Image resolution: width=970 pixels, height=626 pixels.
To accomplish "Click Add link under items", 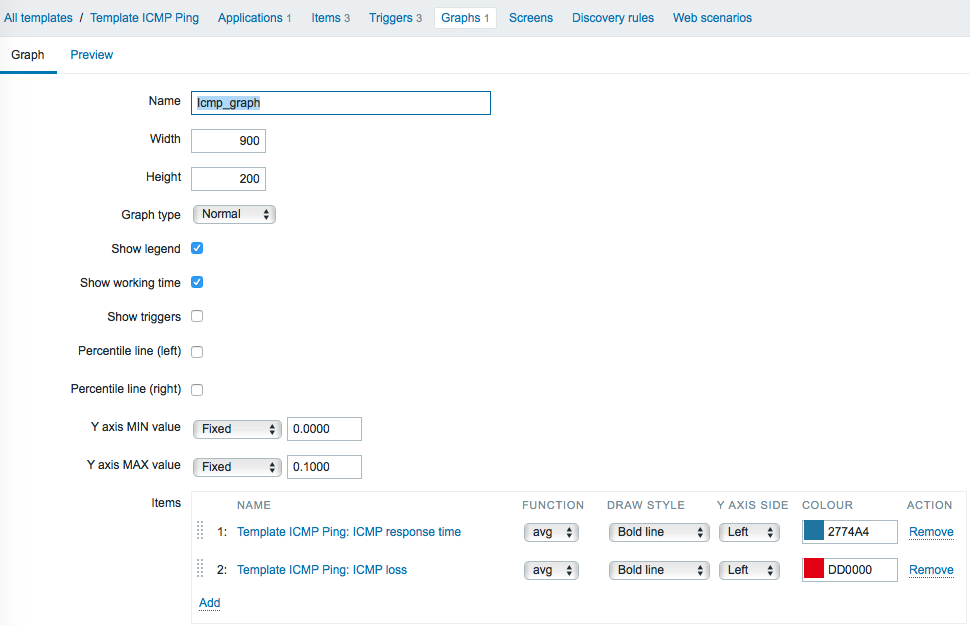I will [210, 602].
